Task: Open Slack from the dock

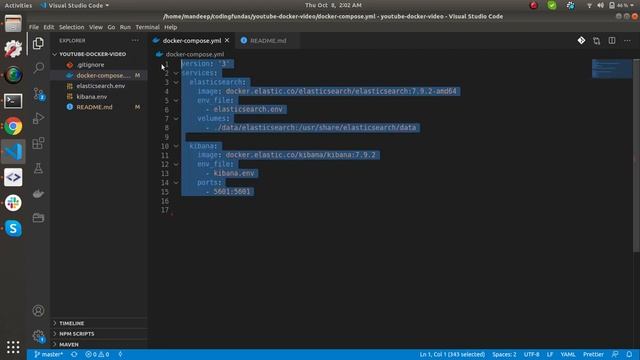Action: coord(13,203)
